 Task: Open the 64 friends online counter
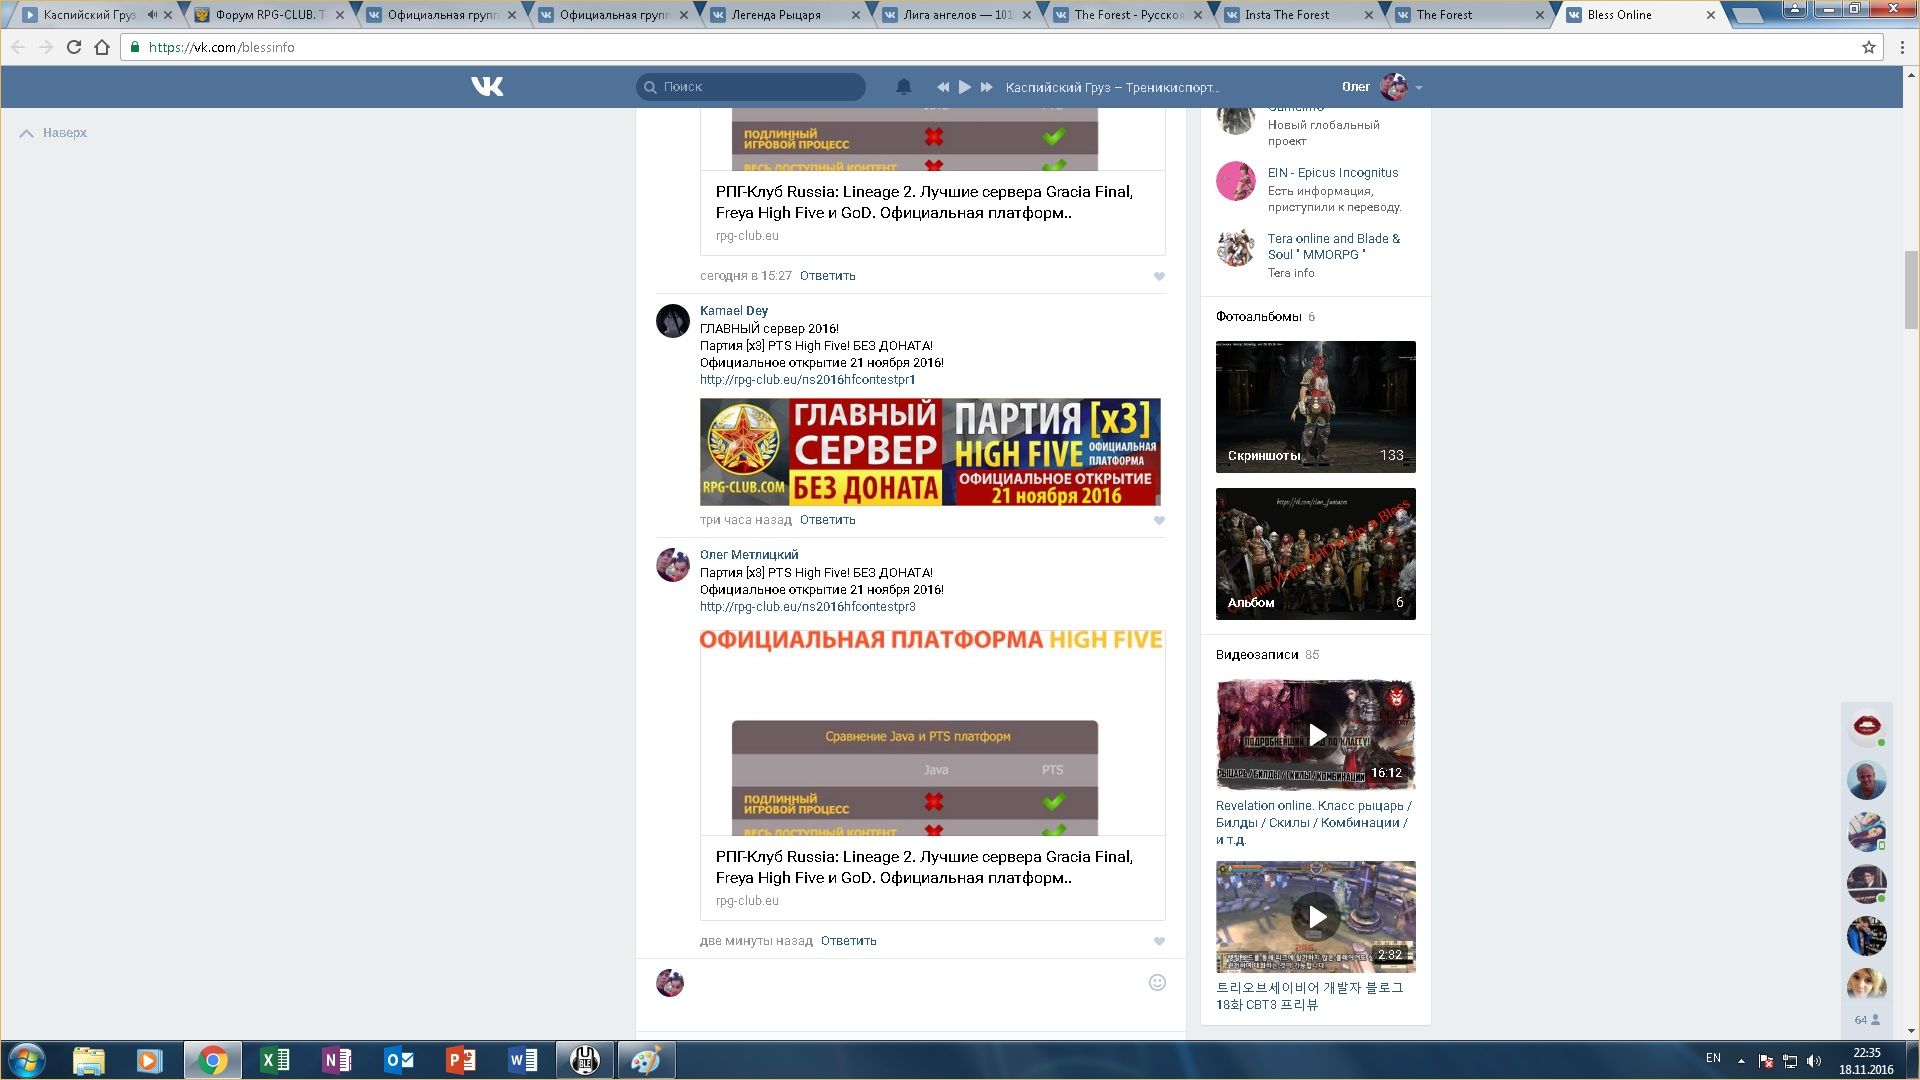tap(1867, 1020)
